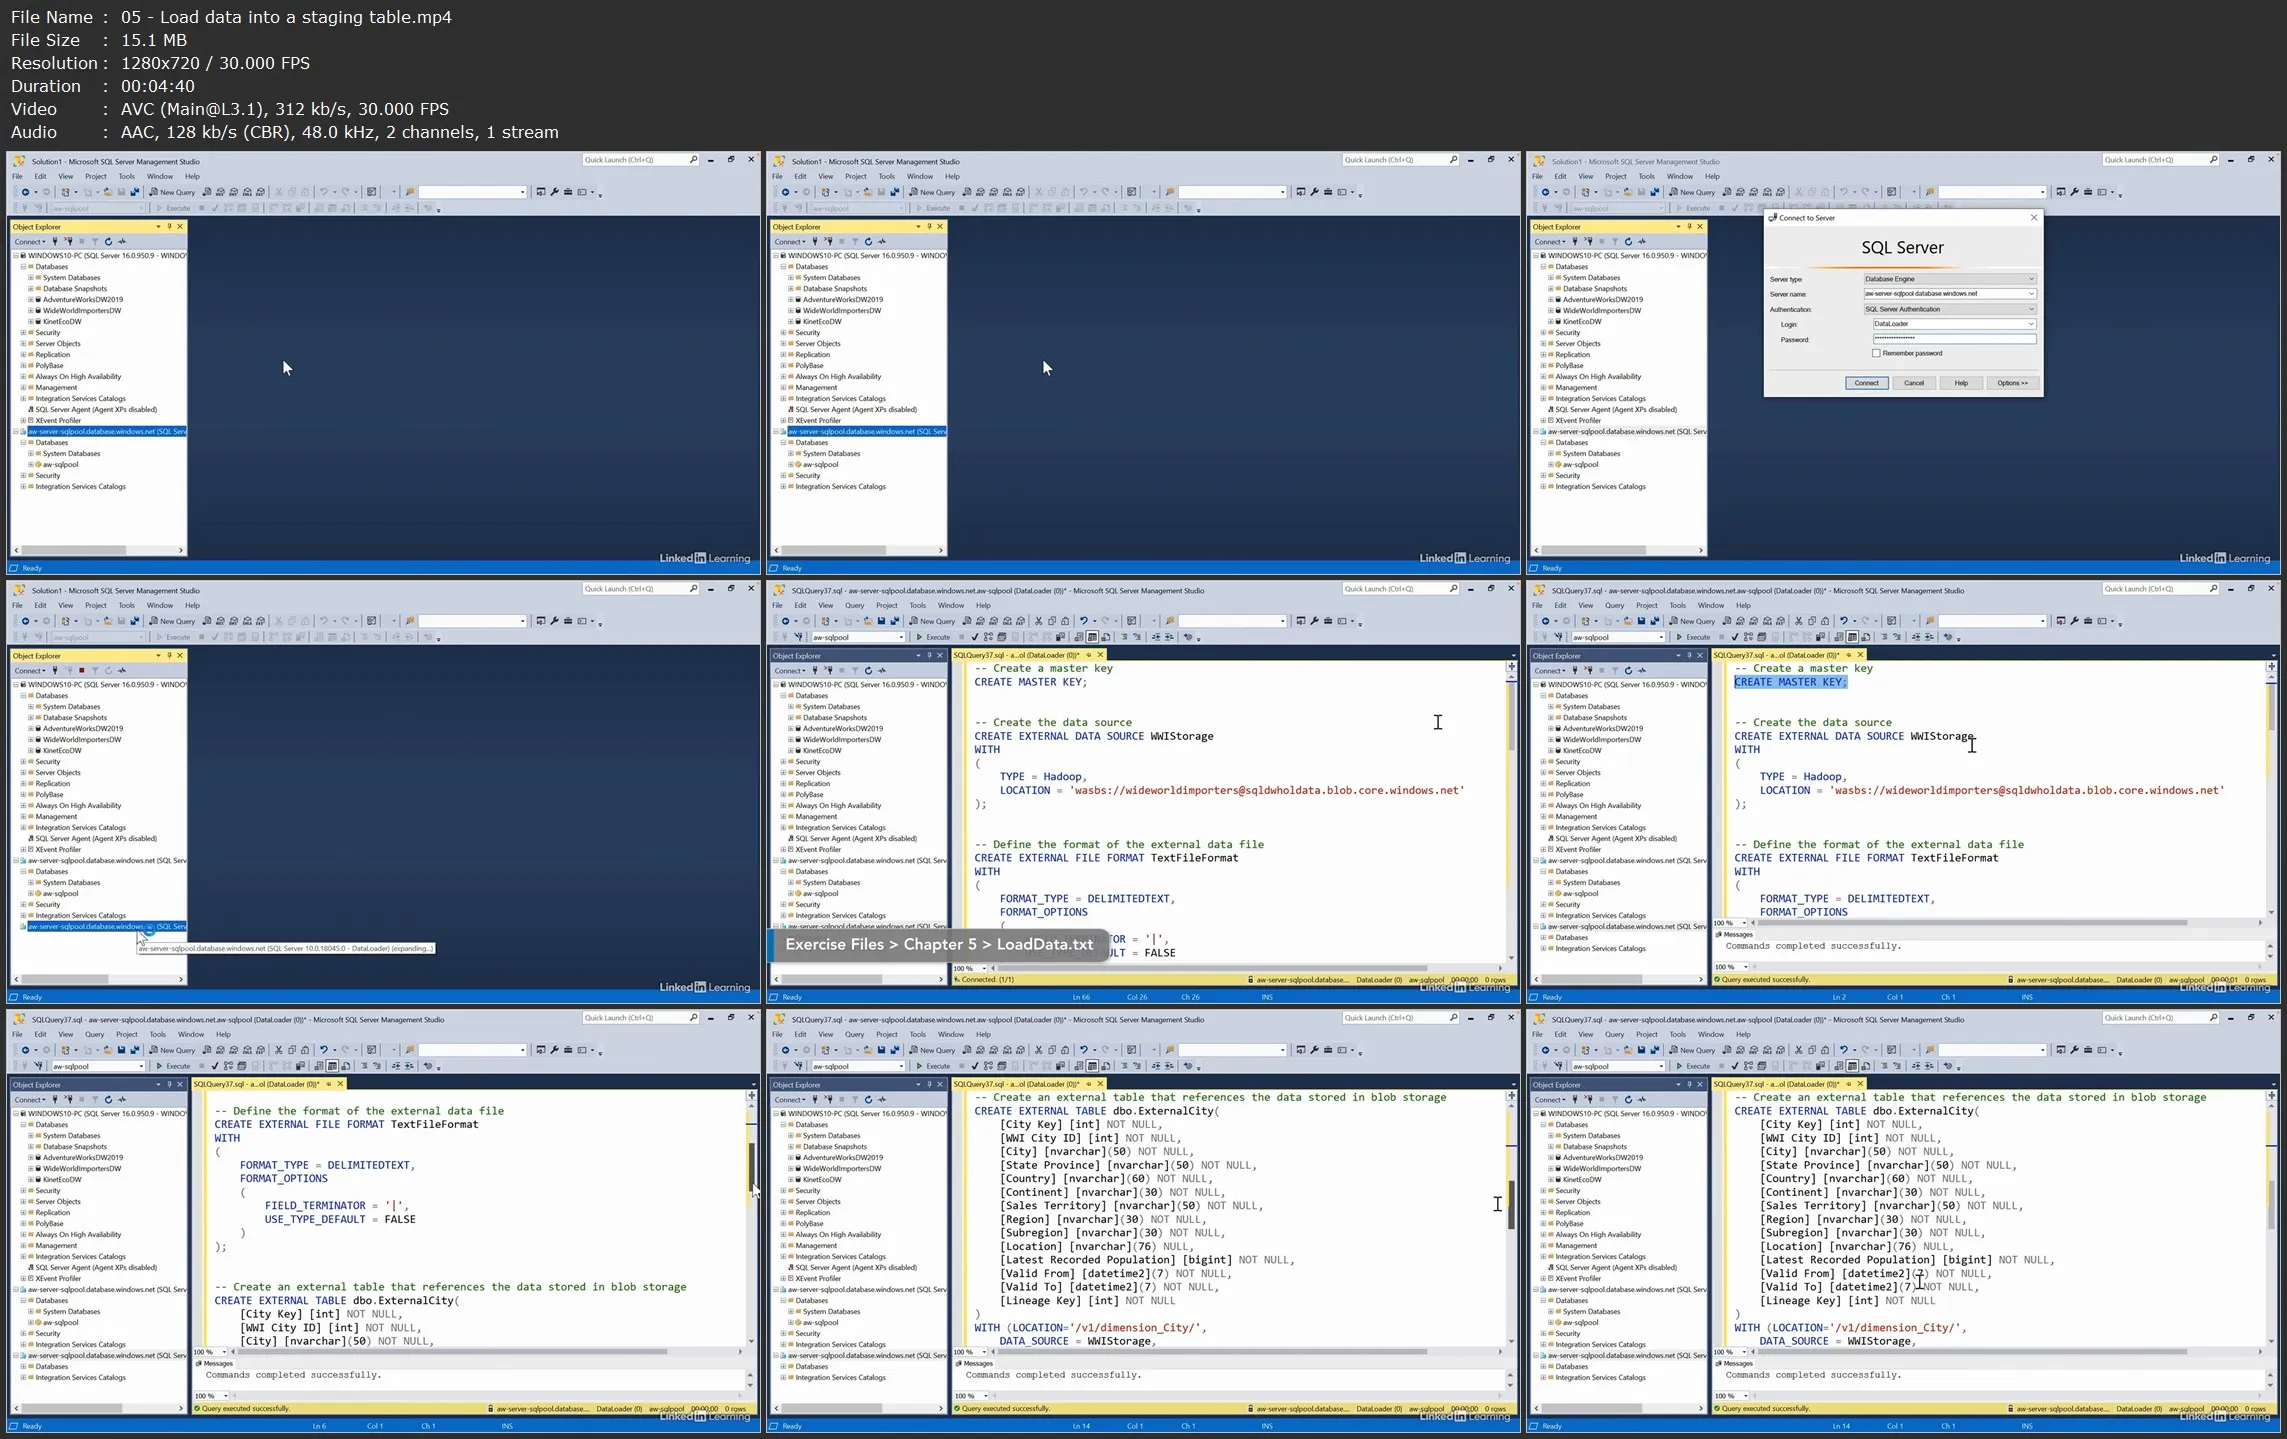Click Quick Launch box in the expanding-tooltip frame
Screen dimensions: 2287x1439
pyautogui.click(x=640, y=589)
